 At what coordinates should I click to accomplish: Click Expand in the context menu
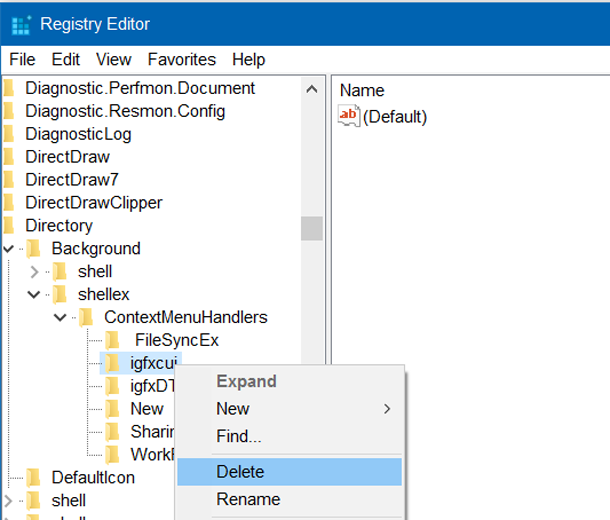289,381
